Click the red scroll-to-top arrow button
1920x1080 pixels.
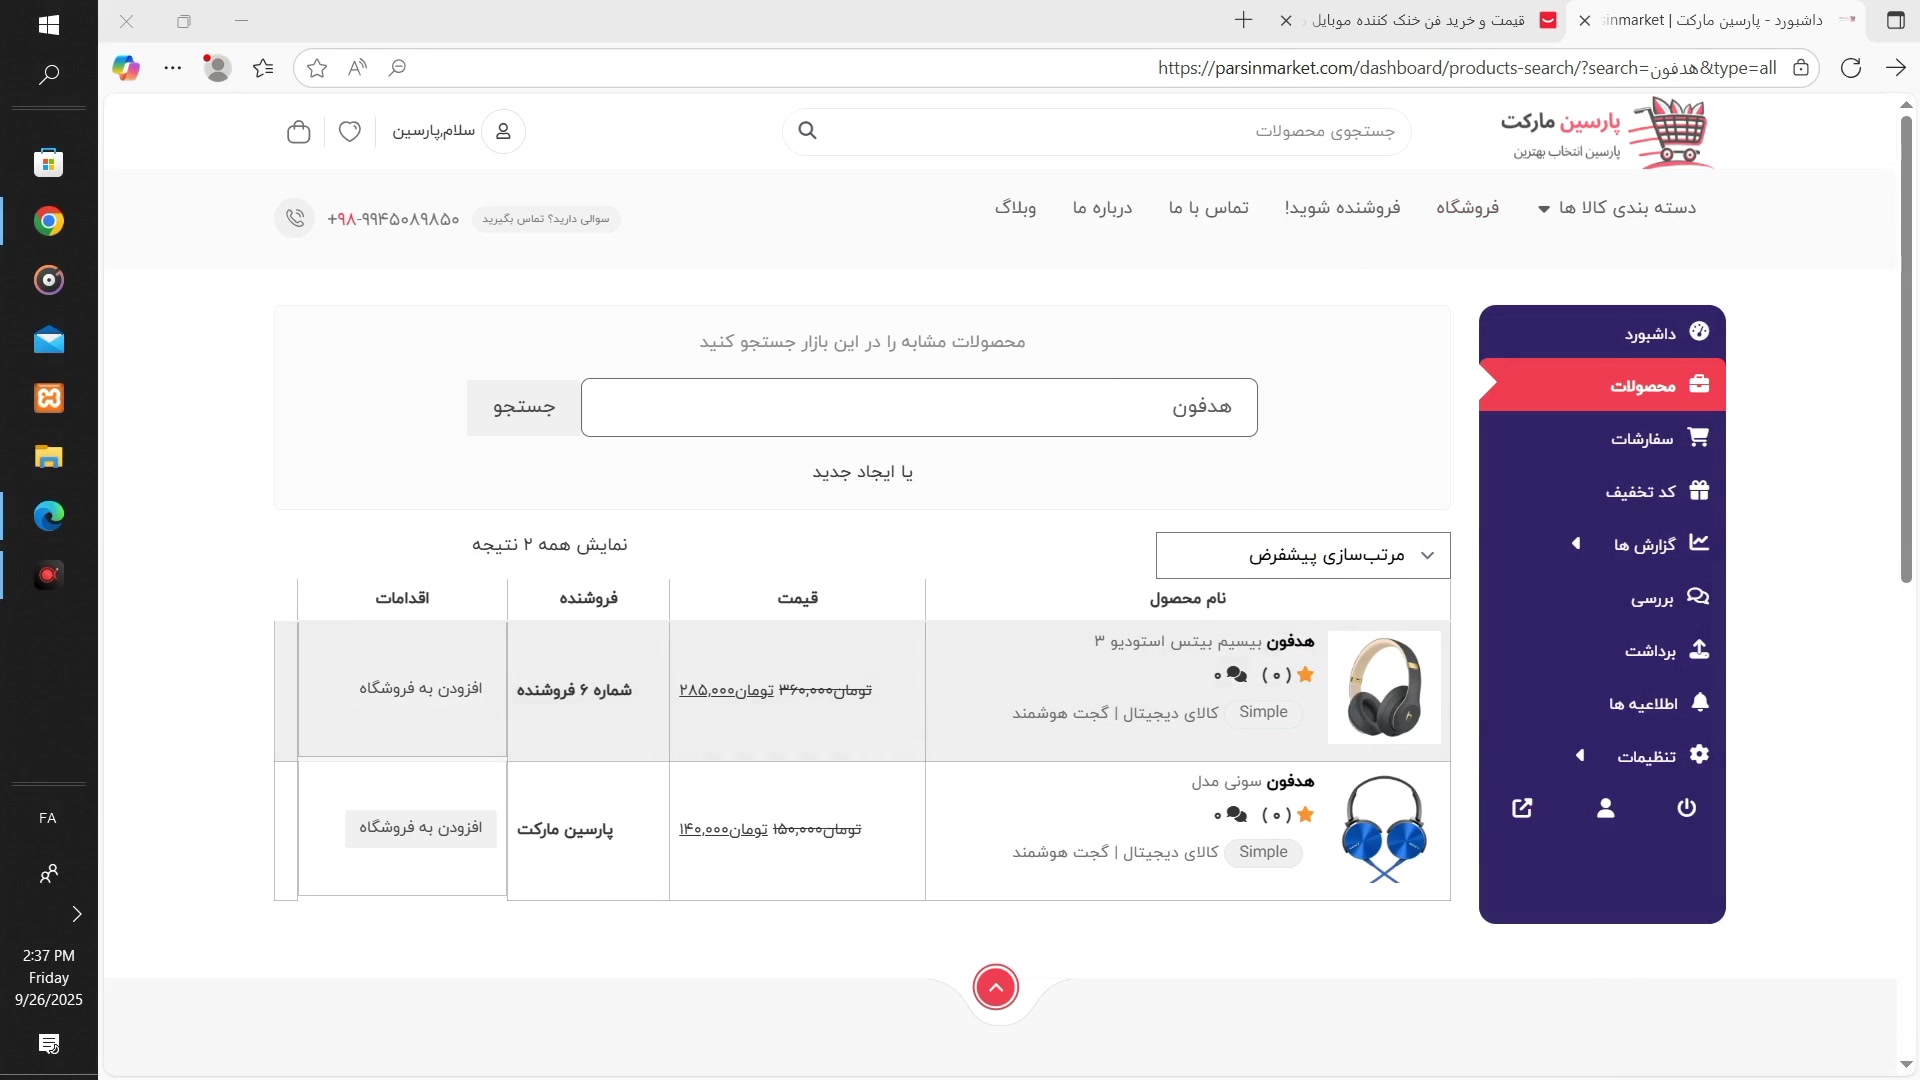[995, 988]
